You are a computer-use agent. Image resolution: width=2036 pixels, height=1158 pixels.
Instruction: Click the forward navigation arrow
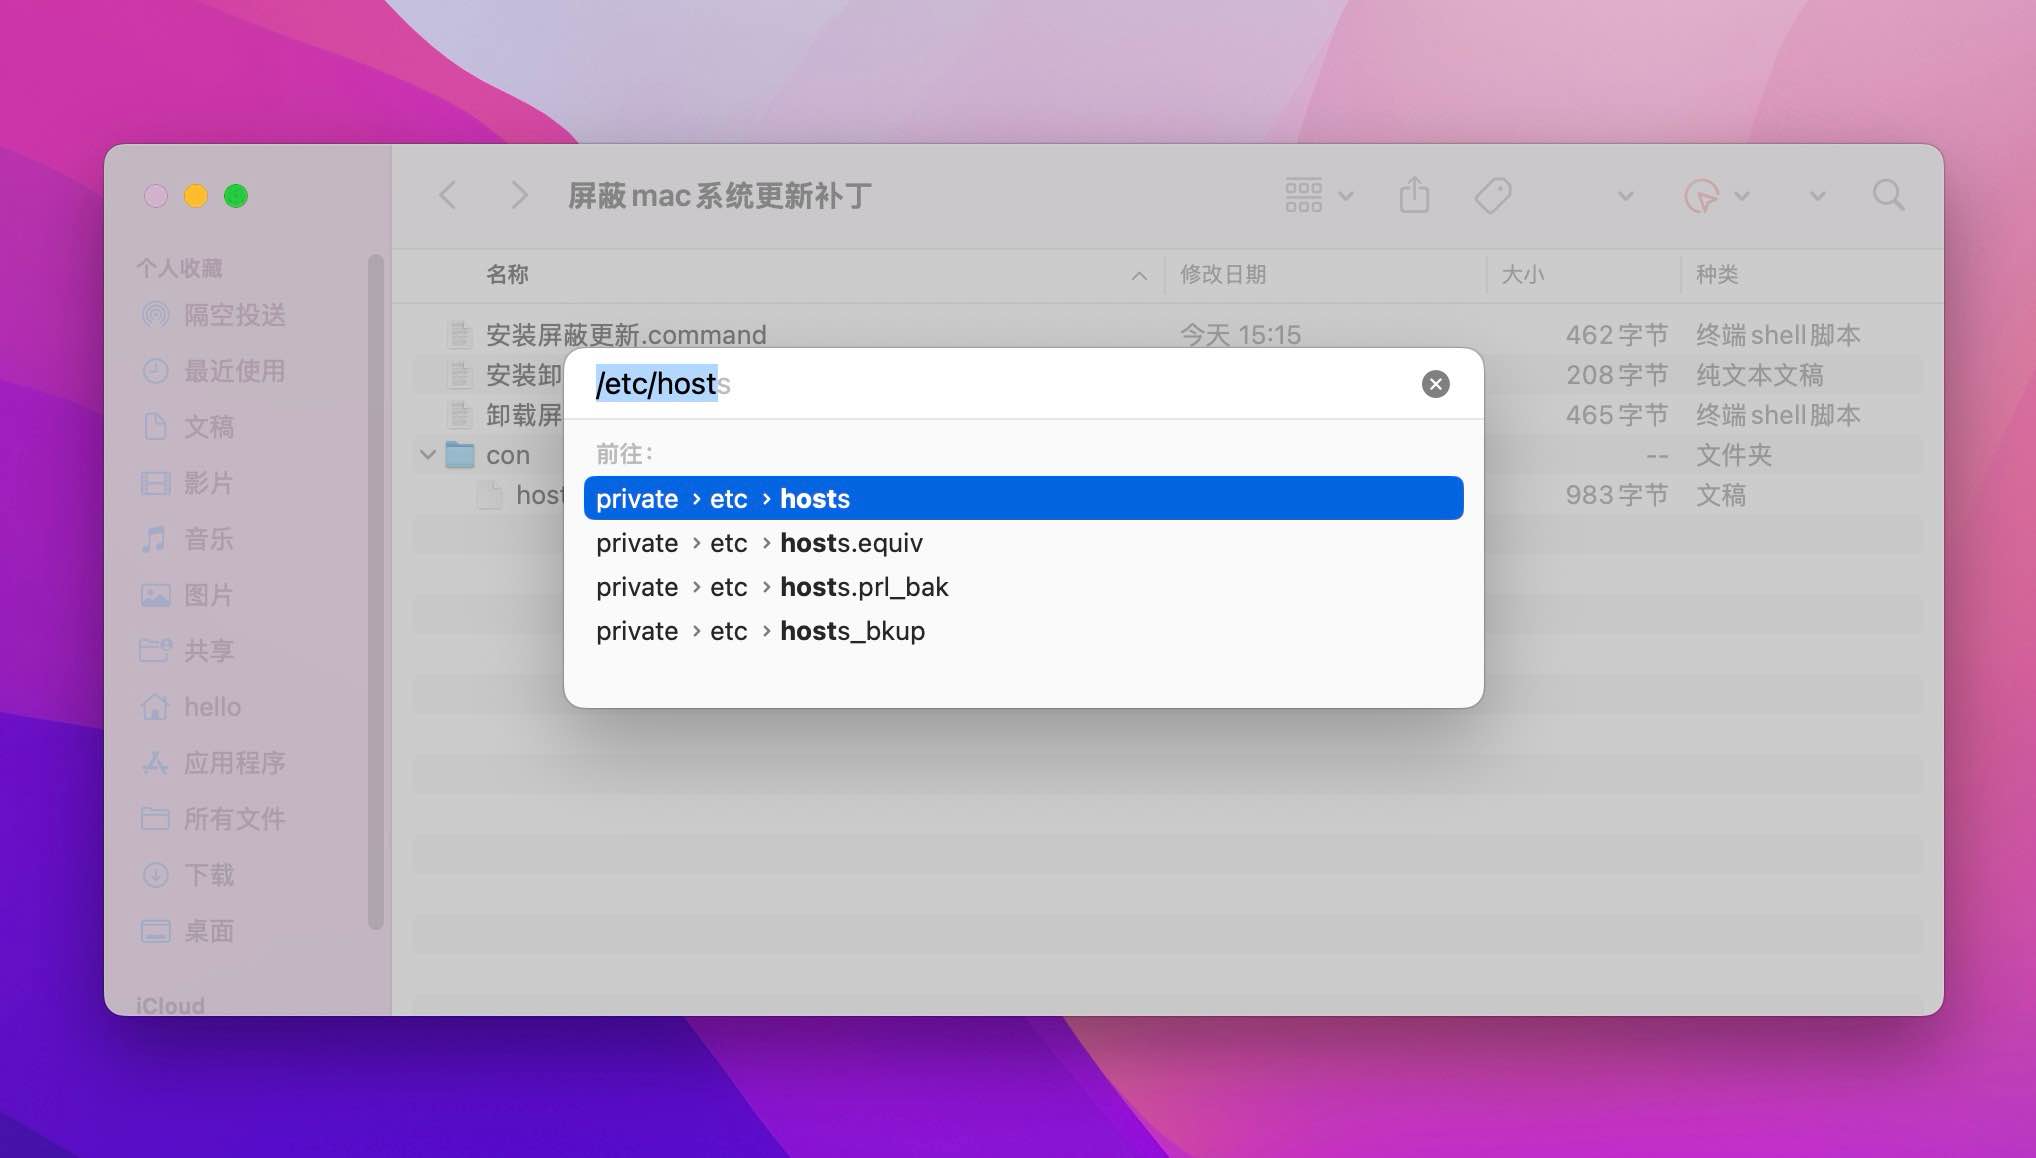(x=518, y=195)
